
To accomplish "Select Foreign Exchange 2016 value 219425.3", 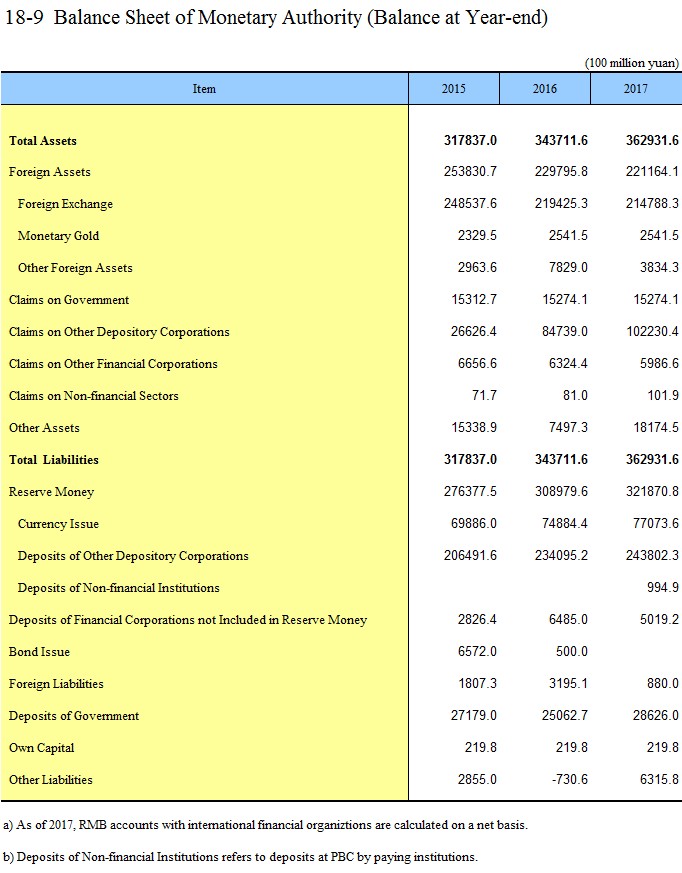I will coord(561,204).
